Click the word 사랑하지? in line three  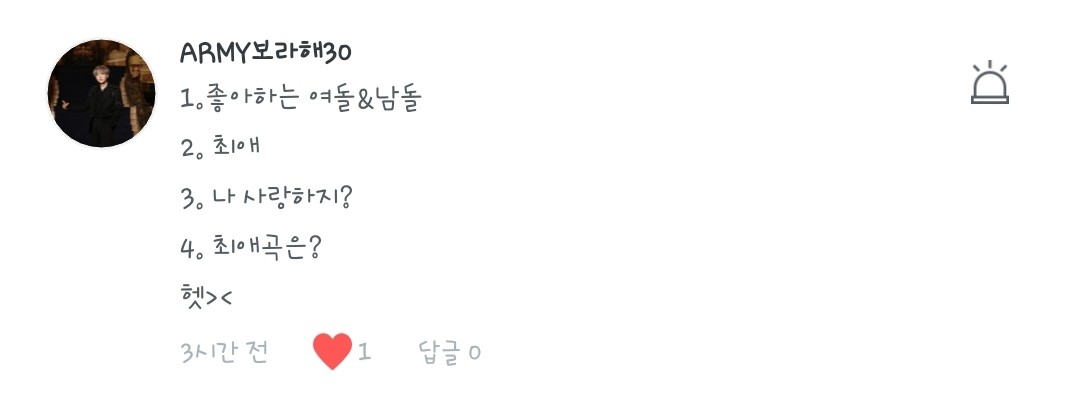[x=300, y=197]
